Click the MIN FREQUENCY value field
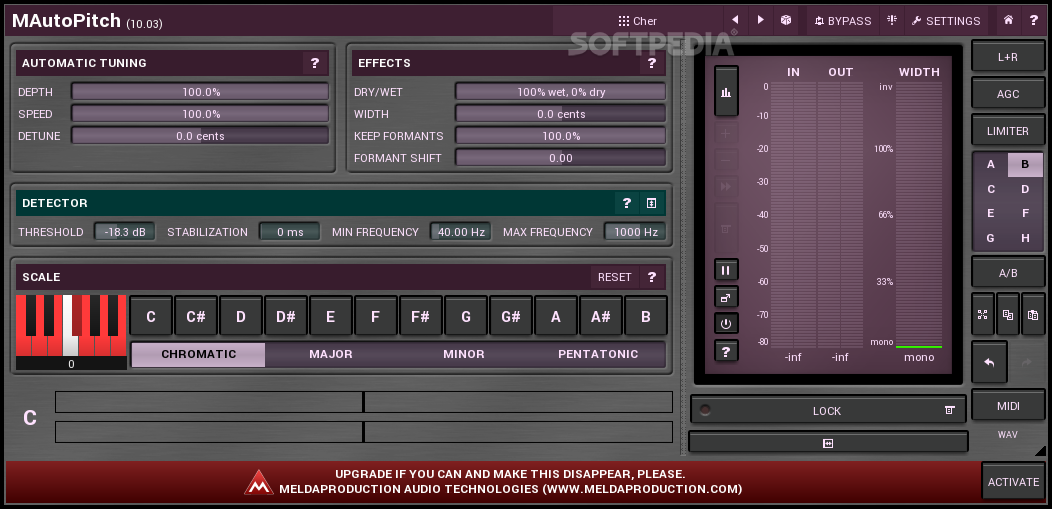The image size is (1052, 509). (460, 232)
